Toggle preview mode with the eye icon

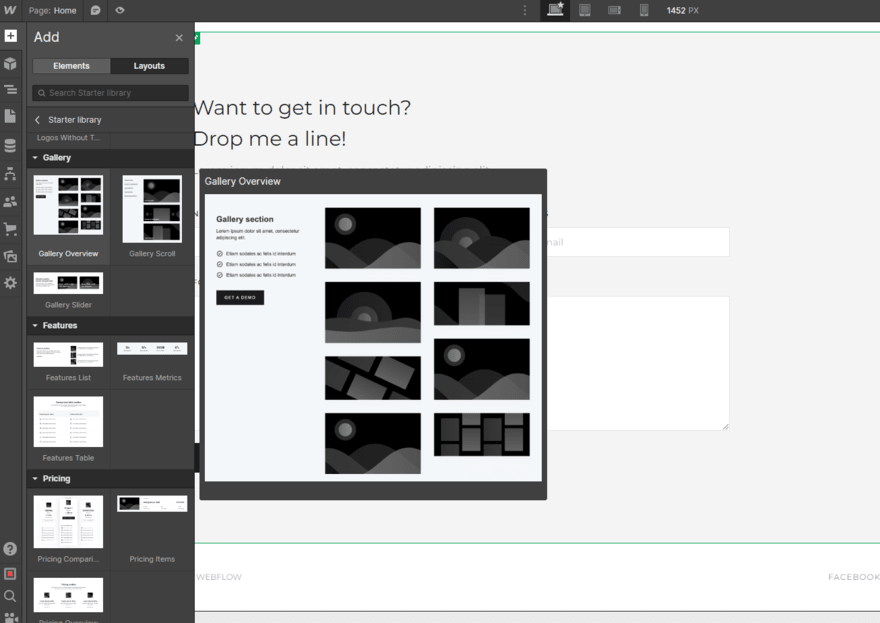(x=118, y=10)
